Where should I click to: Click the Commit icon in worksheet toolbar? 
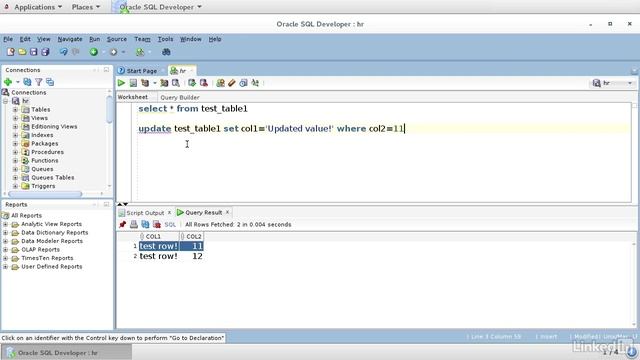192,83
